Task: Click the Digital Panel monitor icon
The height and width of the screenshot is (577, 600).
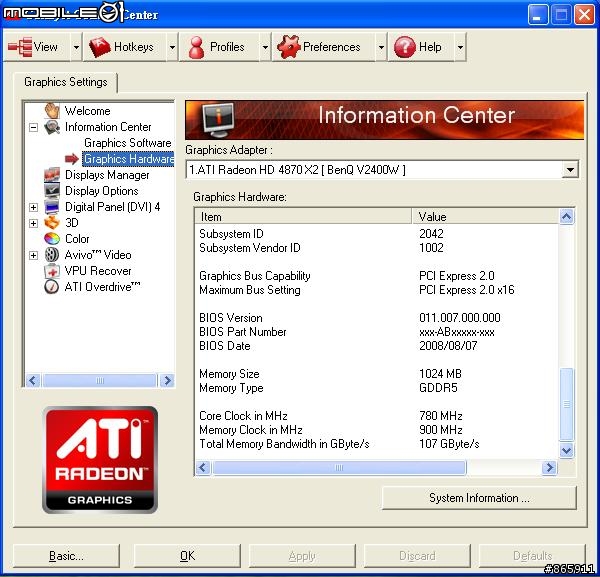Action: click(52, 207)
